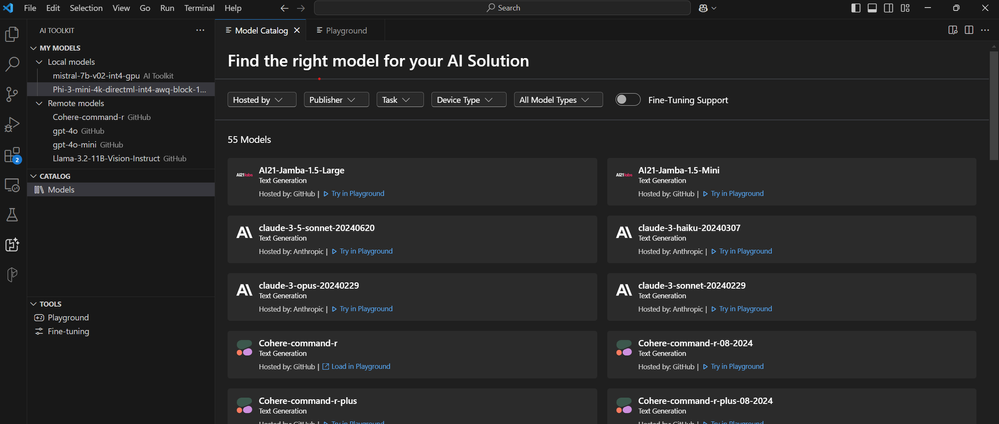The image size is (999, 424).
Task: Switch to the Playground tab
Action: (x=346, y=30)
